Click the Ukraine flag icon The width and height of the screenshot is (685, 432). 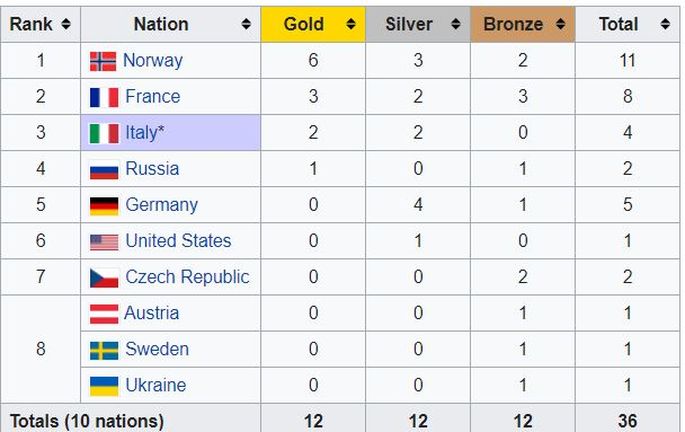tap(104, 386)
